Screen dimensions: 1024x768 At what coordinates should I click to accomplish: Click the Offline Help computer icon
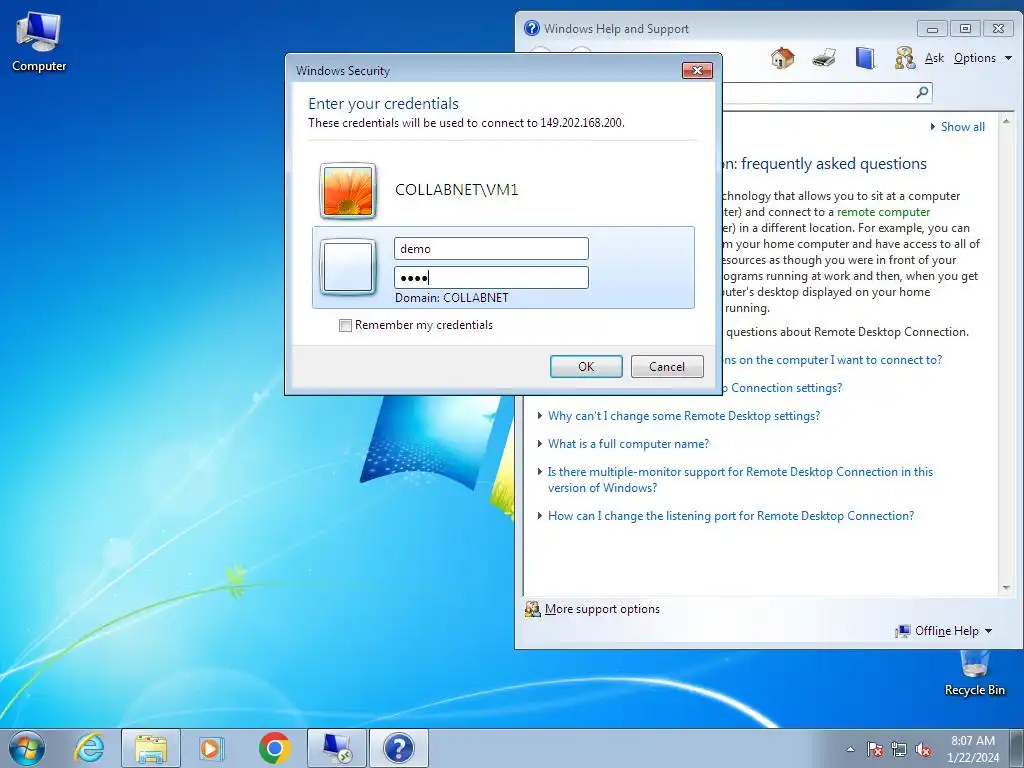pyautogui.click(x=903, y=631)
